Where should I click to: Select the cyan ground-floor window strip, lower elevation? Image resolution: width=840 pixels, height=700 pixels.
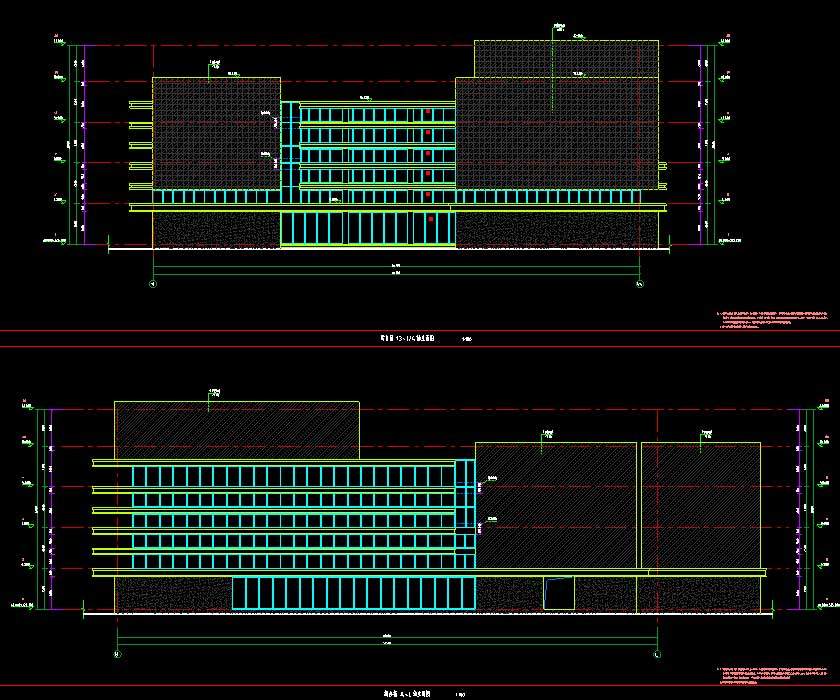pos(354,593)
